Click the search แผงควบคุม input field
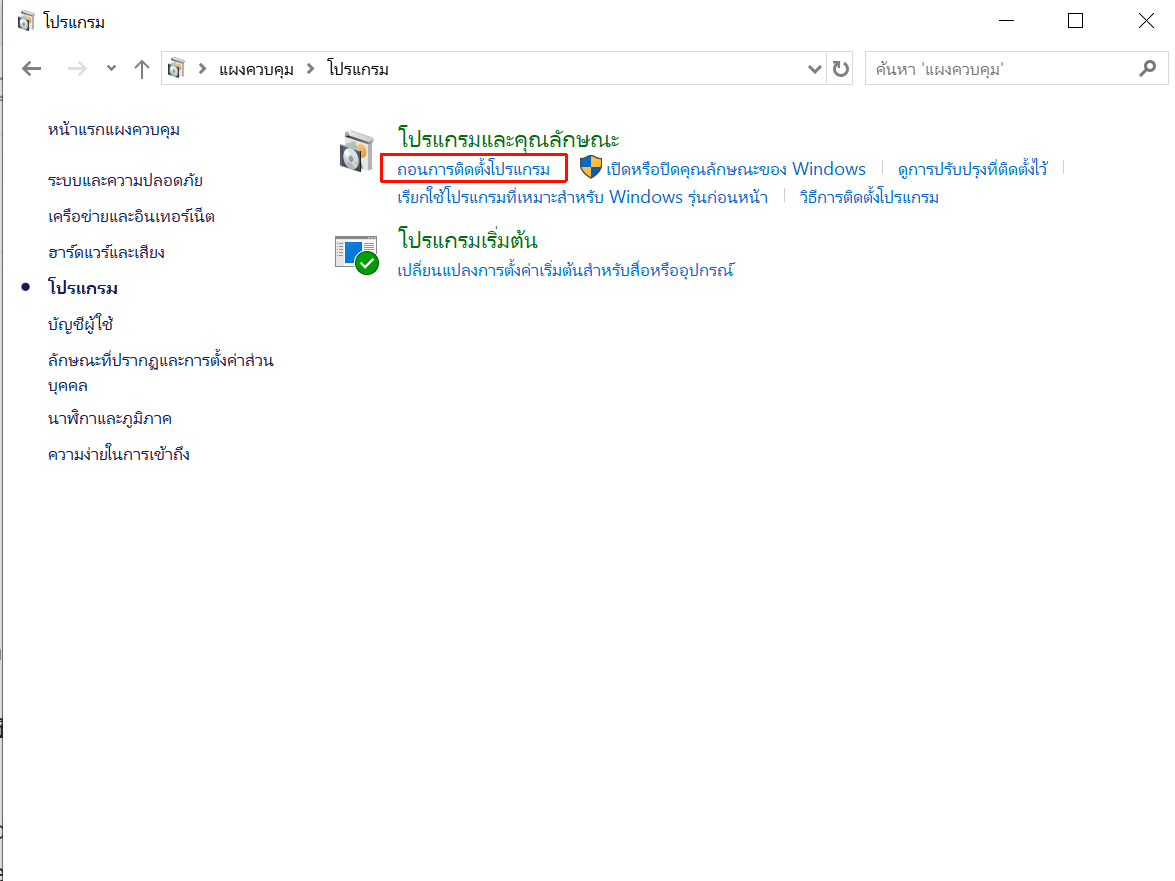This screenshot has width=1175, height=881. point(1000,69)
